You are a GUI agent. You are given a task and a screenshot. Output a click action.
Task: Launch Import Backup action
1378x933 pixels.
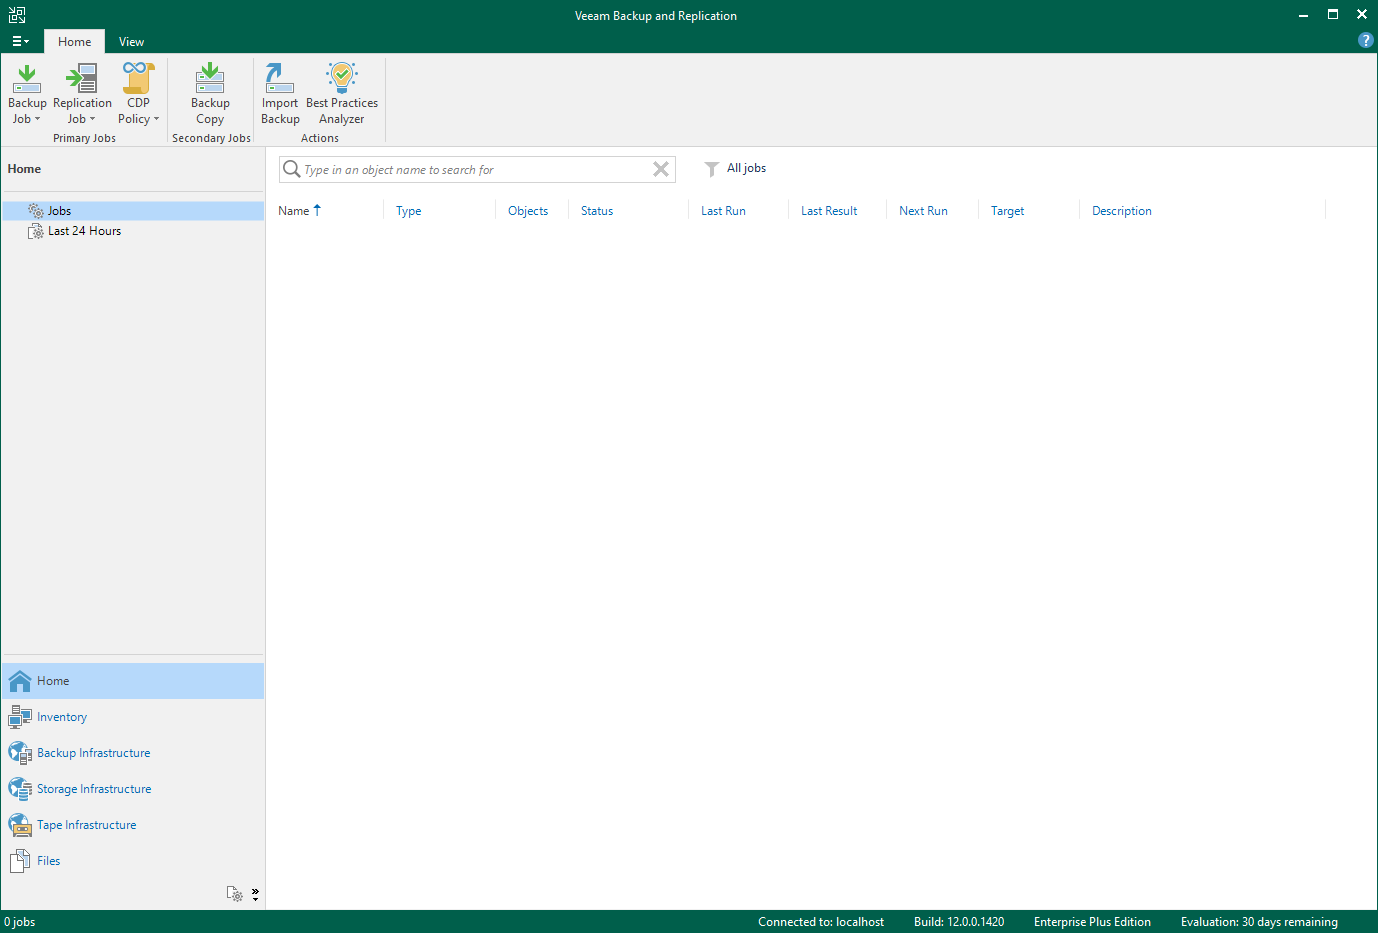tap(280, 79)
